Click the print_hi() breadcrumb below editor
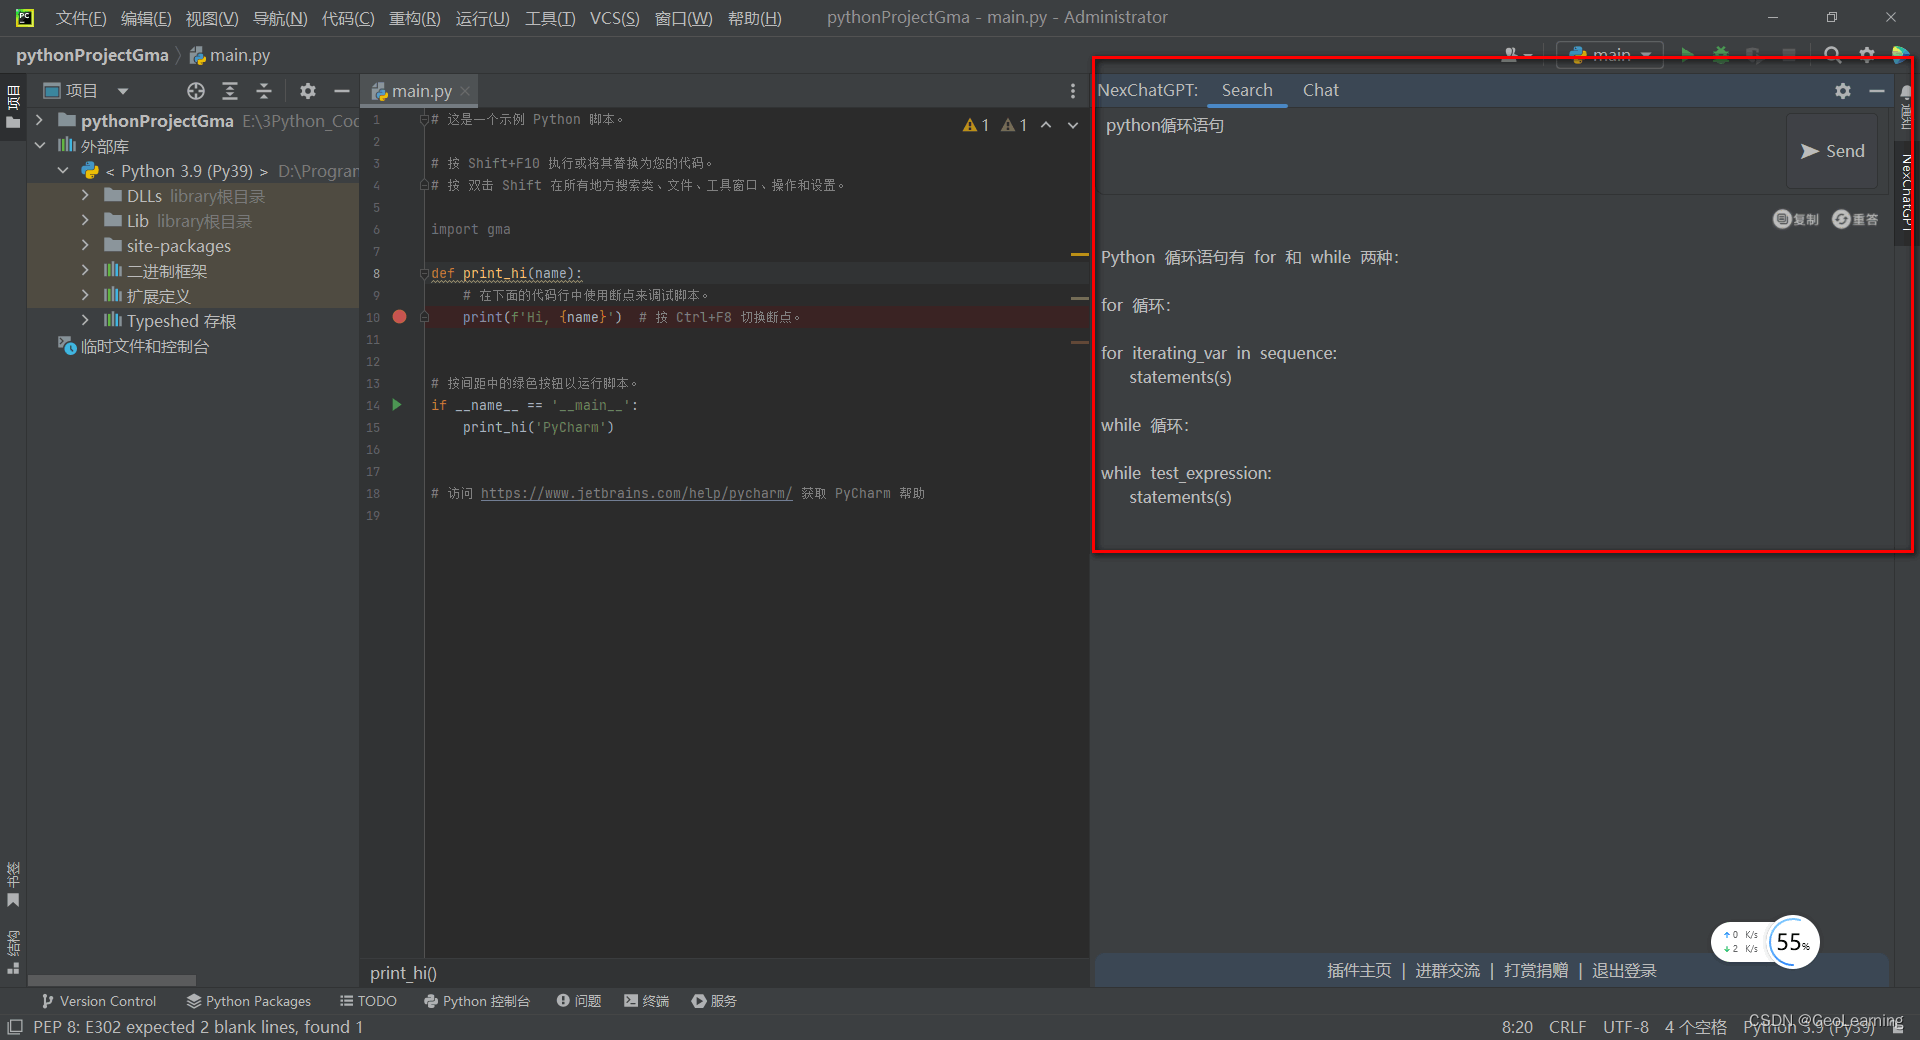This screenshot has height=1040, width=1920. pos(403,973)
